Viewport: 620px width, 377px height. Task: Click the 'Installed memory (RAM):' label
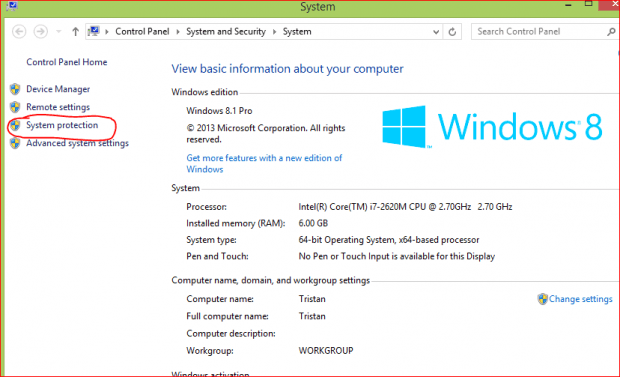point(236,224)
